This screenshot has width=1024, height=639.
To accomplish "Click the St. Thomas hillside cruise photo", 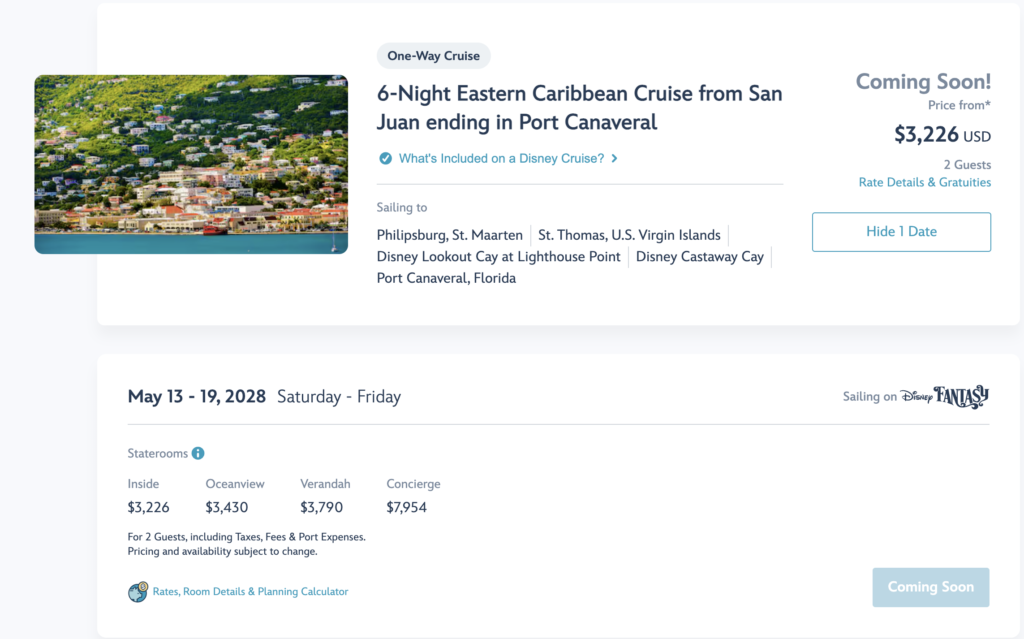I will click(191, 164).
